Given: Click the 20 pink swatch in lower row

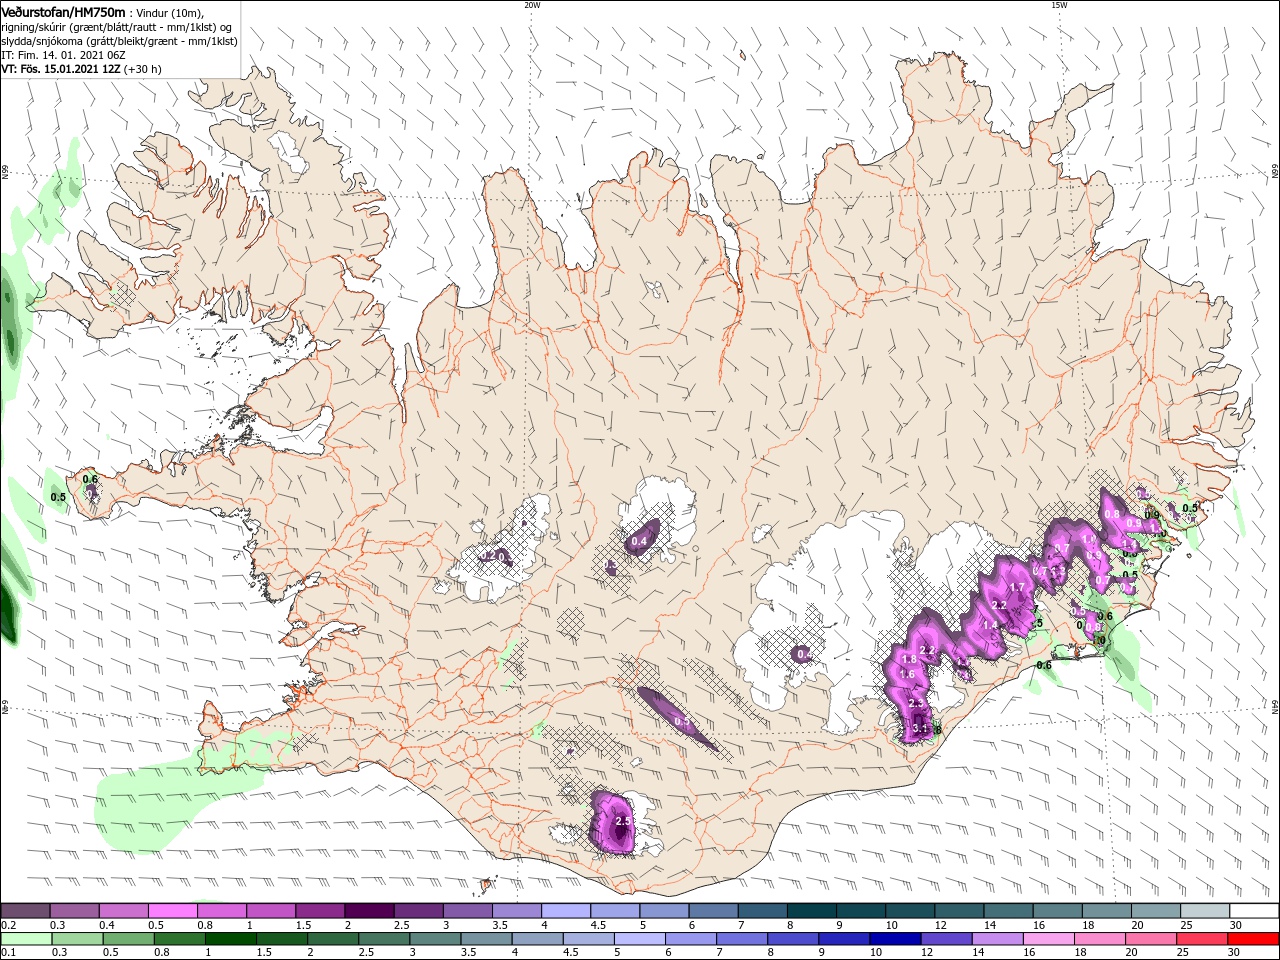Looking at the screenshot, I should pos(1150,938).
